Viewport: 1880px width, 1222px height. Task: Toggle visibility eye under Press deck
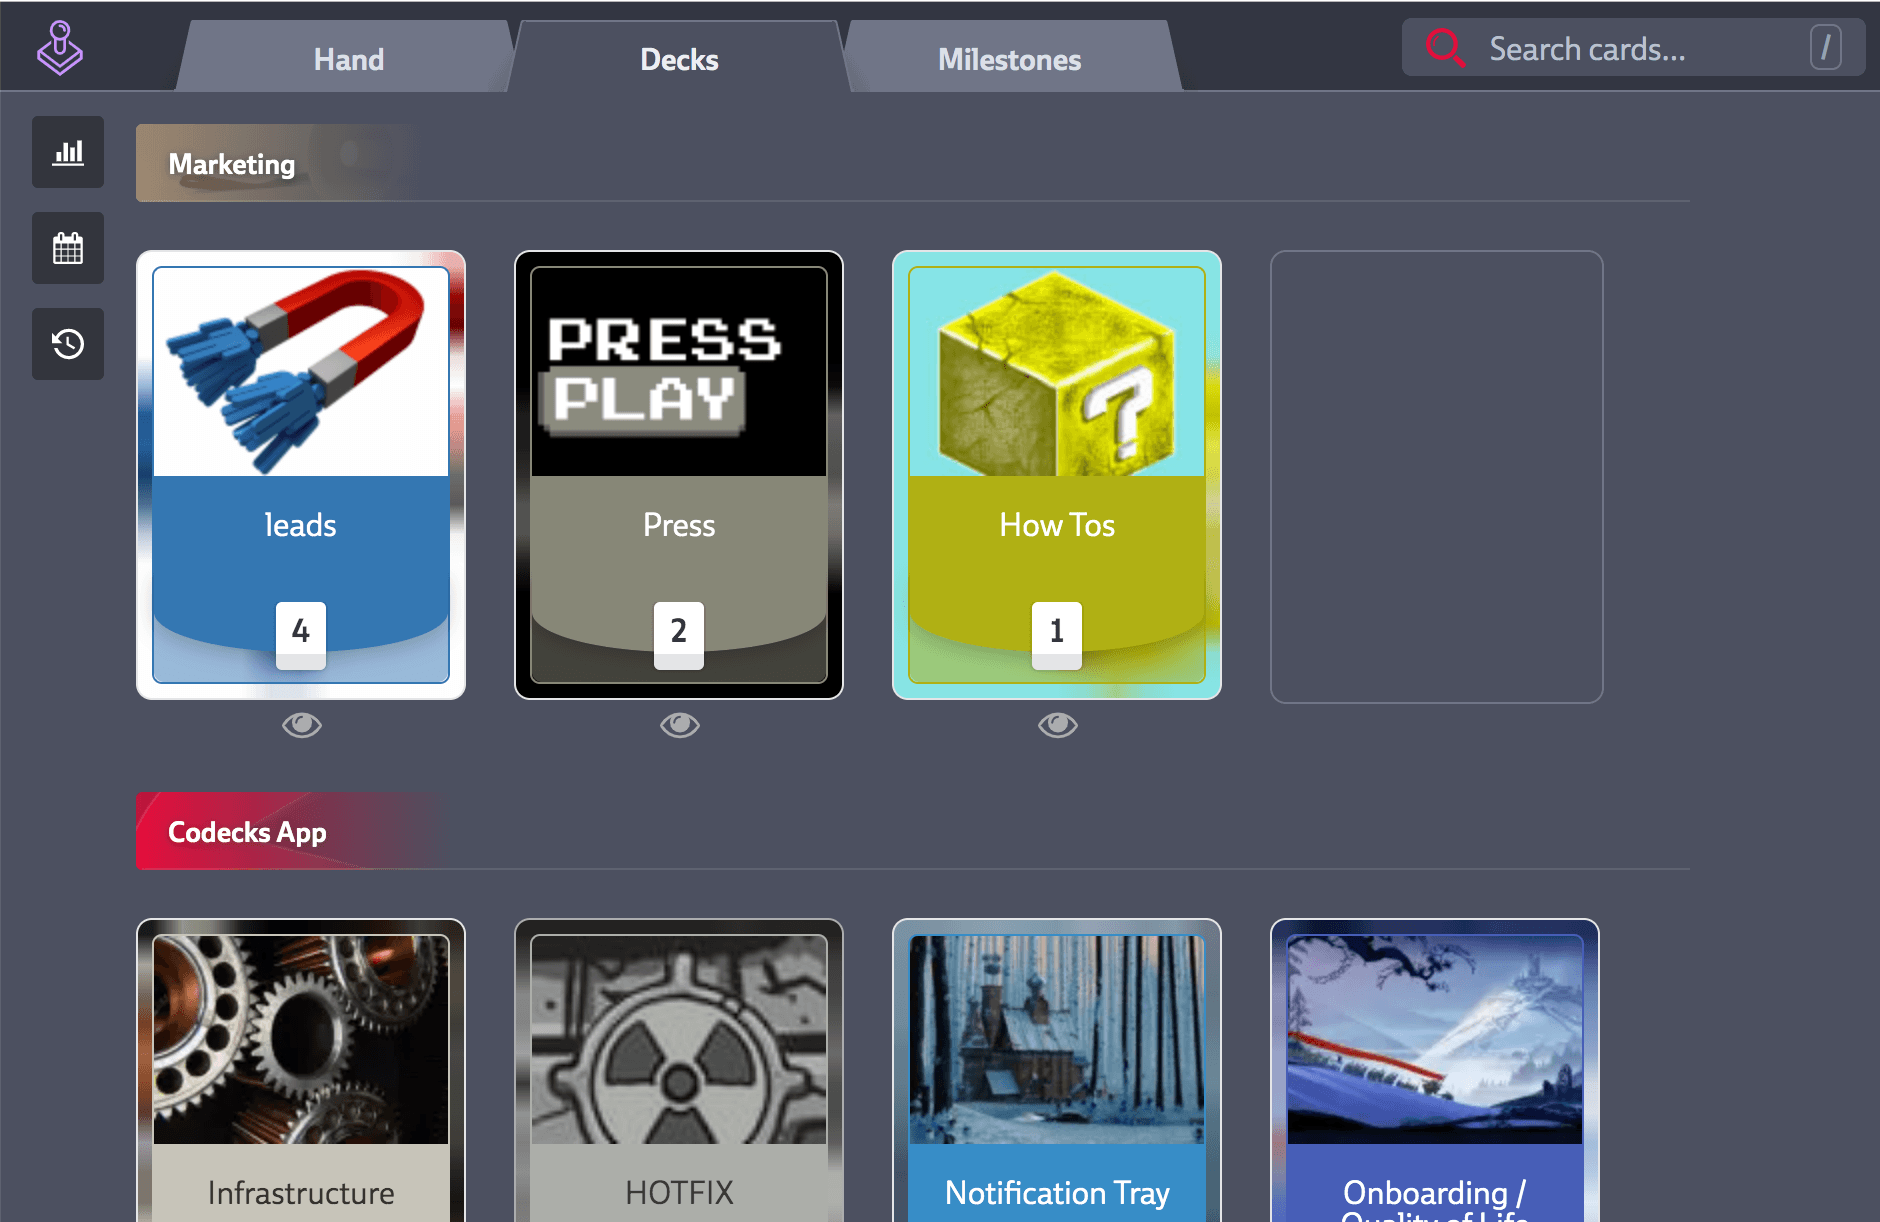(680, 725)
